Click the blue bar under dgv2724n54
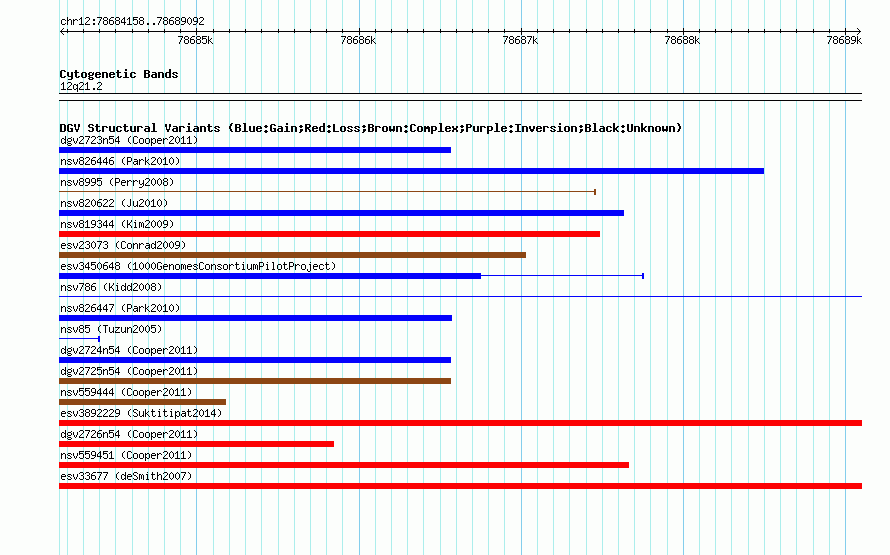 point(255,360)
